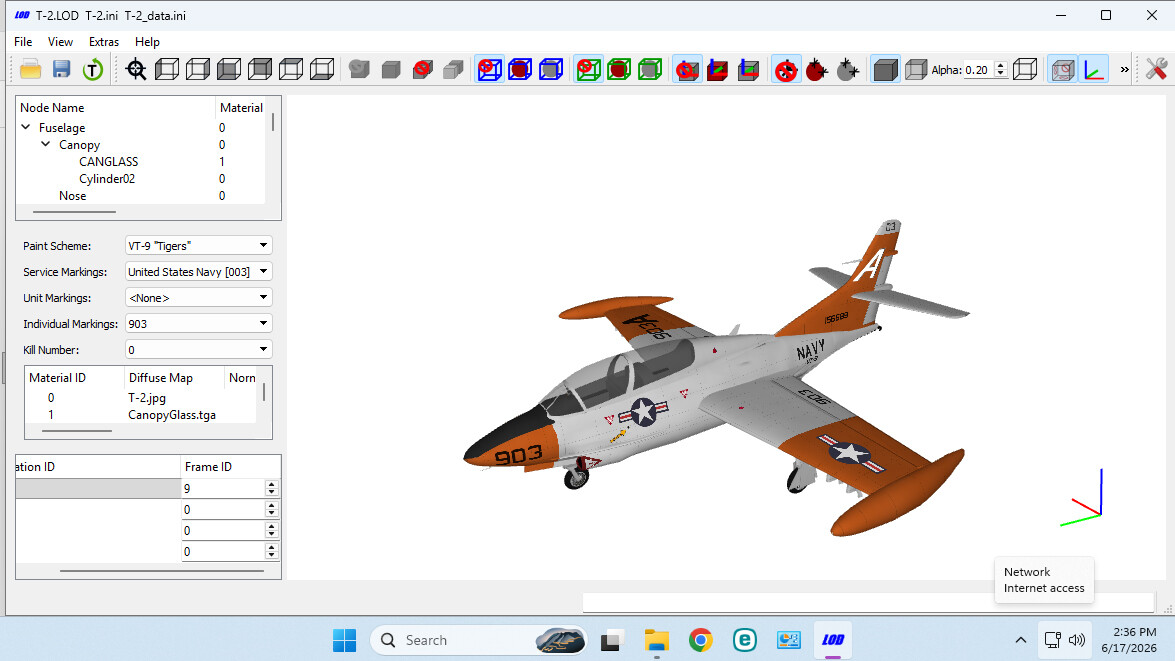Click the gray cube with red prohibition sign
Image resolution: width=1175 pixels, height=661 pixels.
(x=422, y=70)
